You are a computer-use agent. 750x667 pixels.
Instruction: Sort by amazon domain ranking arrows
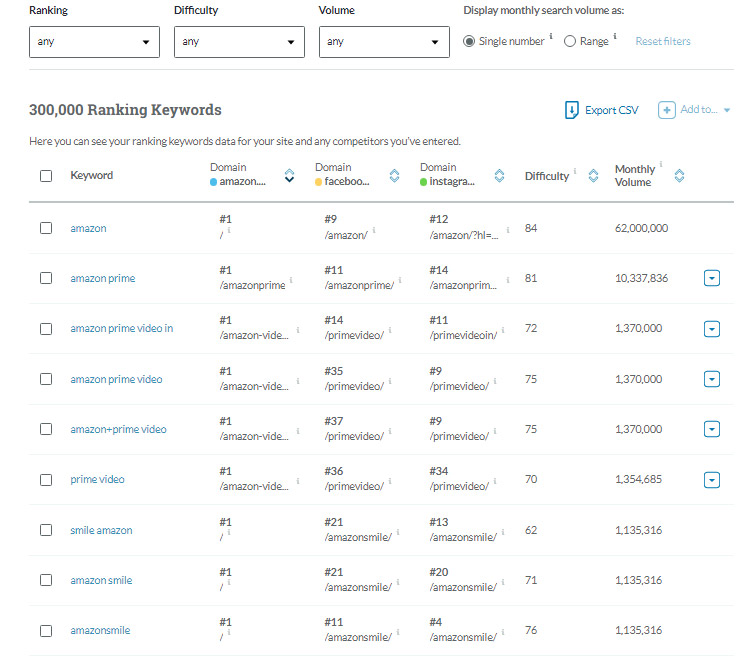290,176
